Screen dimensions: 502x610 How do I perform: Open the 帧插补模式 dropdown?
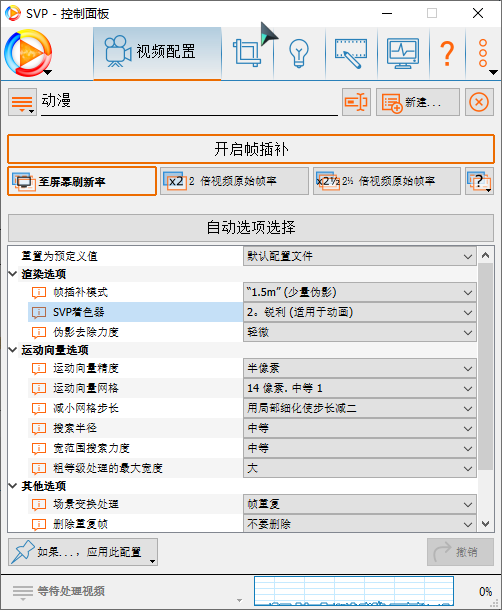point(360,292)
